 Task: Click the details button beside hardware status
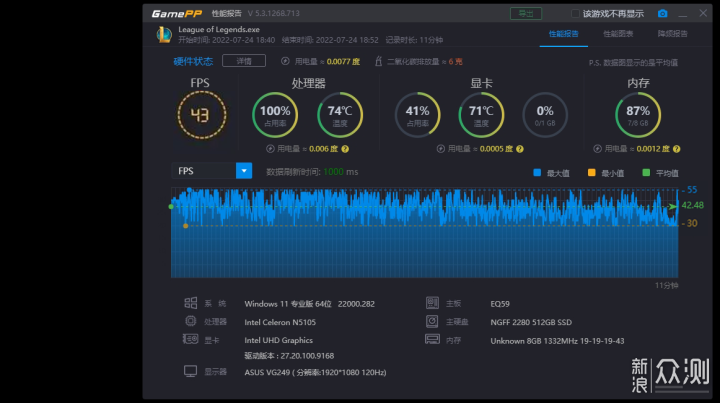click(244, 61)
